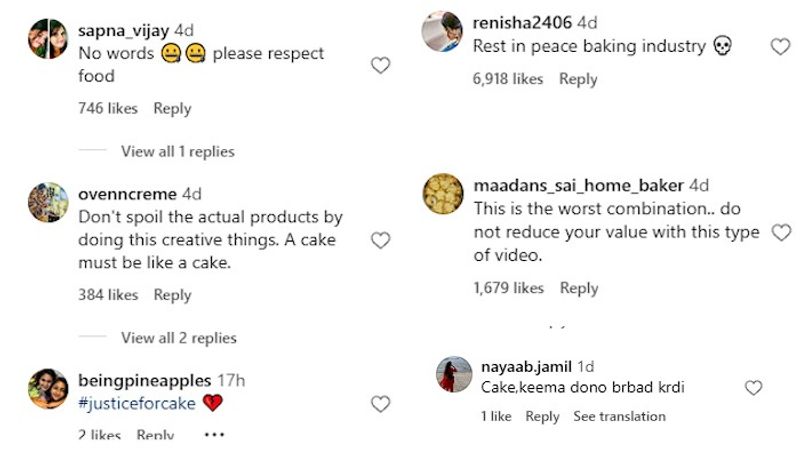Screen dimensions: 800x457
Task: Open maadans_sai_home_baker's profile avatar
Action: (x=442, y=194)
